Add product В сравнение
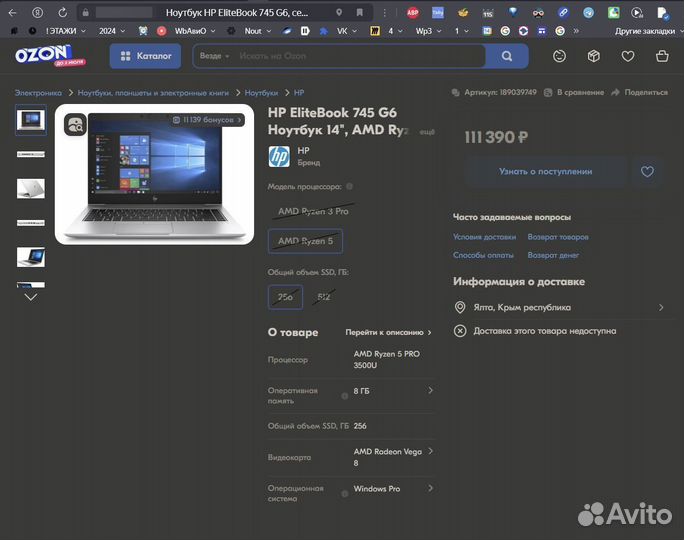The width and height of the screenshot is (684, 540). click(x=574, y=92)
